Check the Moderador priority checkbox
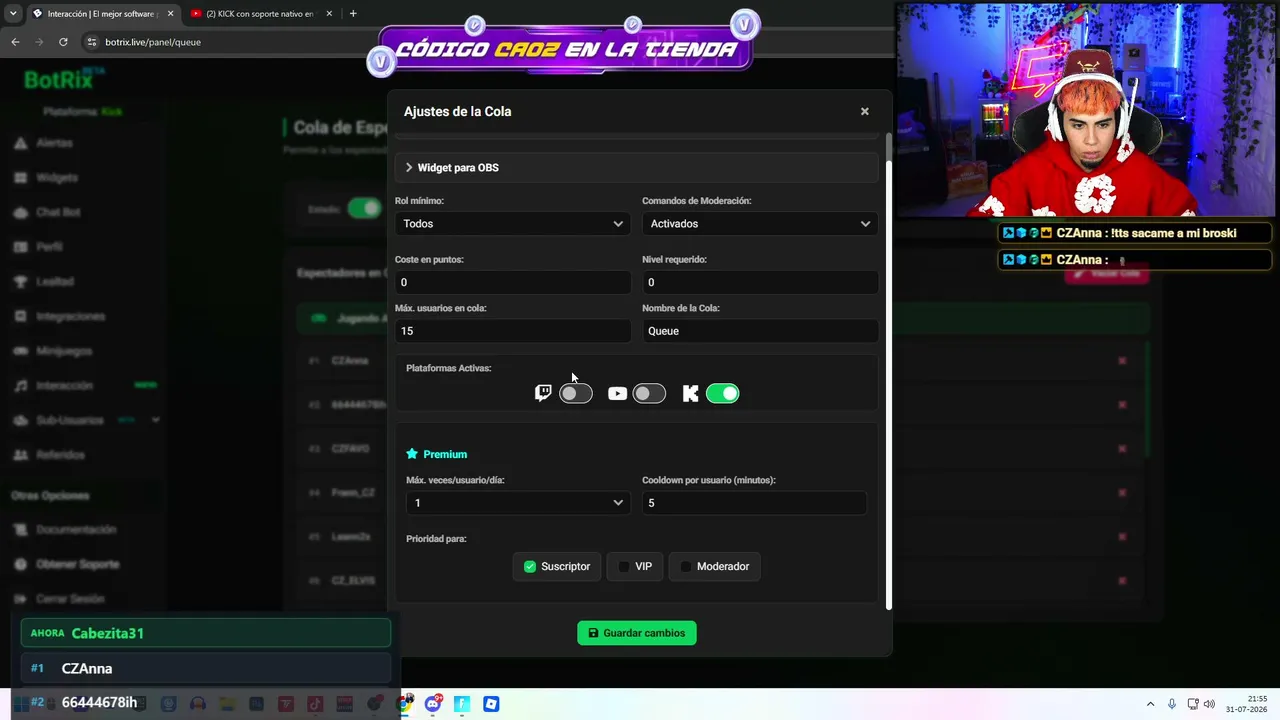The width and height of the screenshot is (1280, 720). (686, 566)
